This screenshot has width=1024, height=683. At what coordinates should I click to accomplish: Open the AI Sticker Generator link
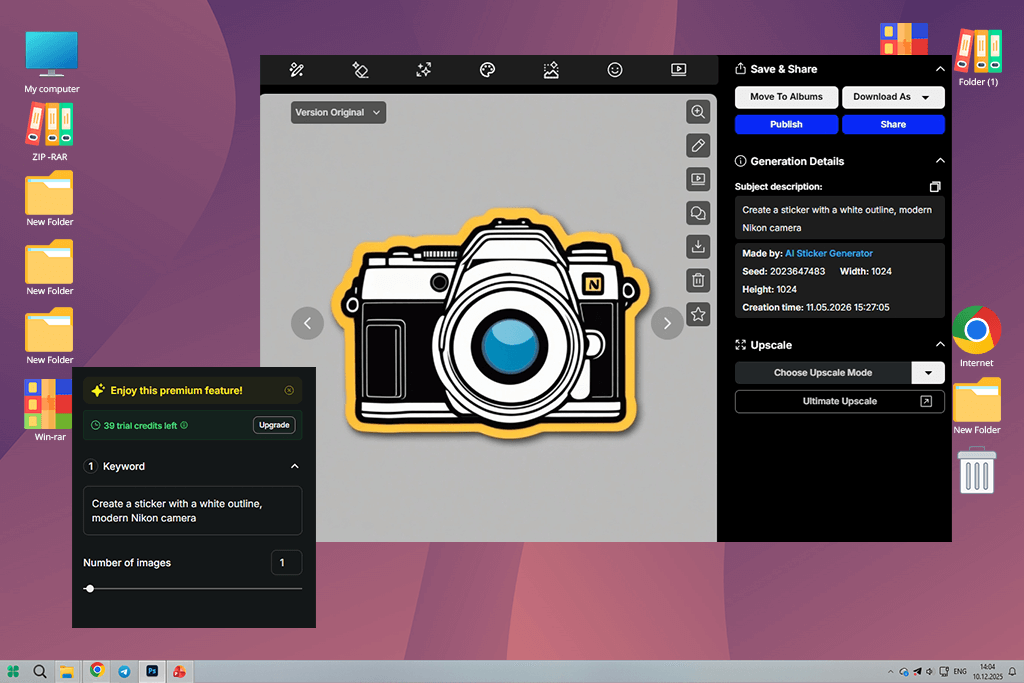click(x=828, y=253)
